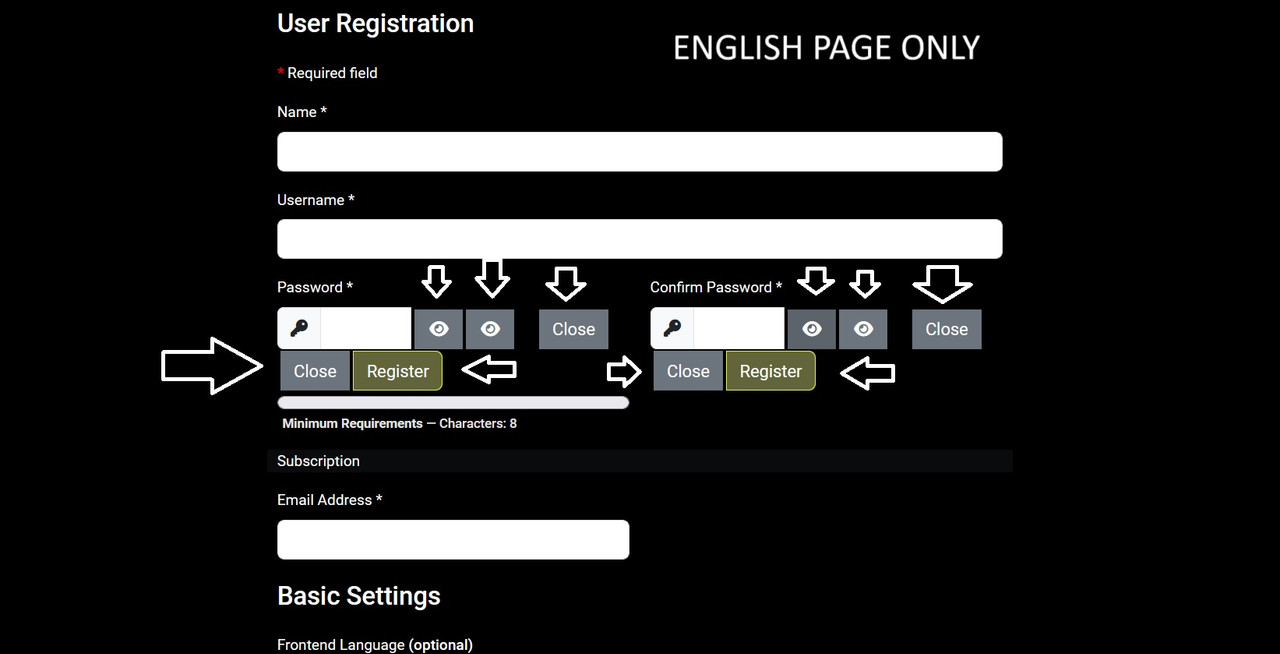Click the 'Password *' label
Viewport: 1280px width, 654px height.
(315, 287)
